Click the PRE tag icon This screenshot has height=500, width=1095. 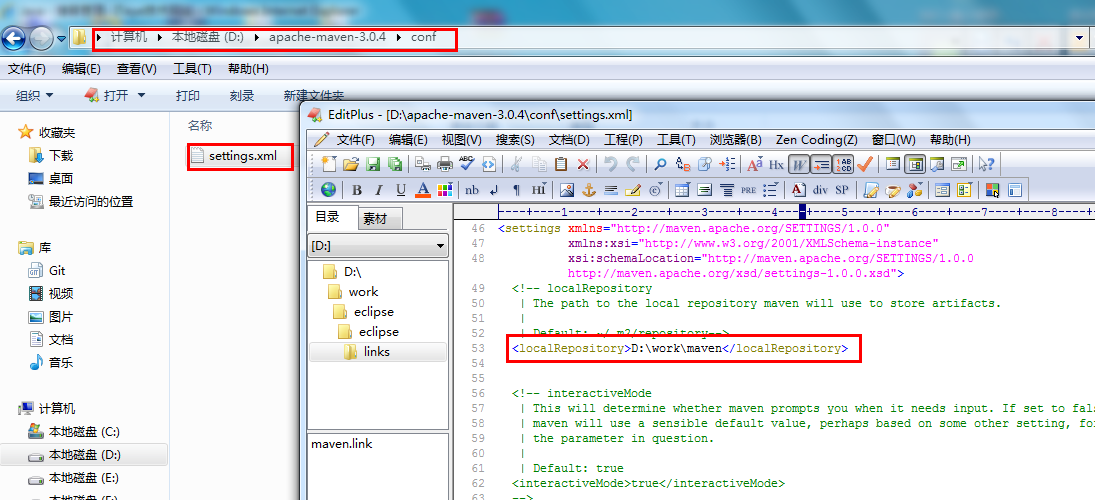[749, 190]
